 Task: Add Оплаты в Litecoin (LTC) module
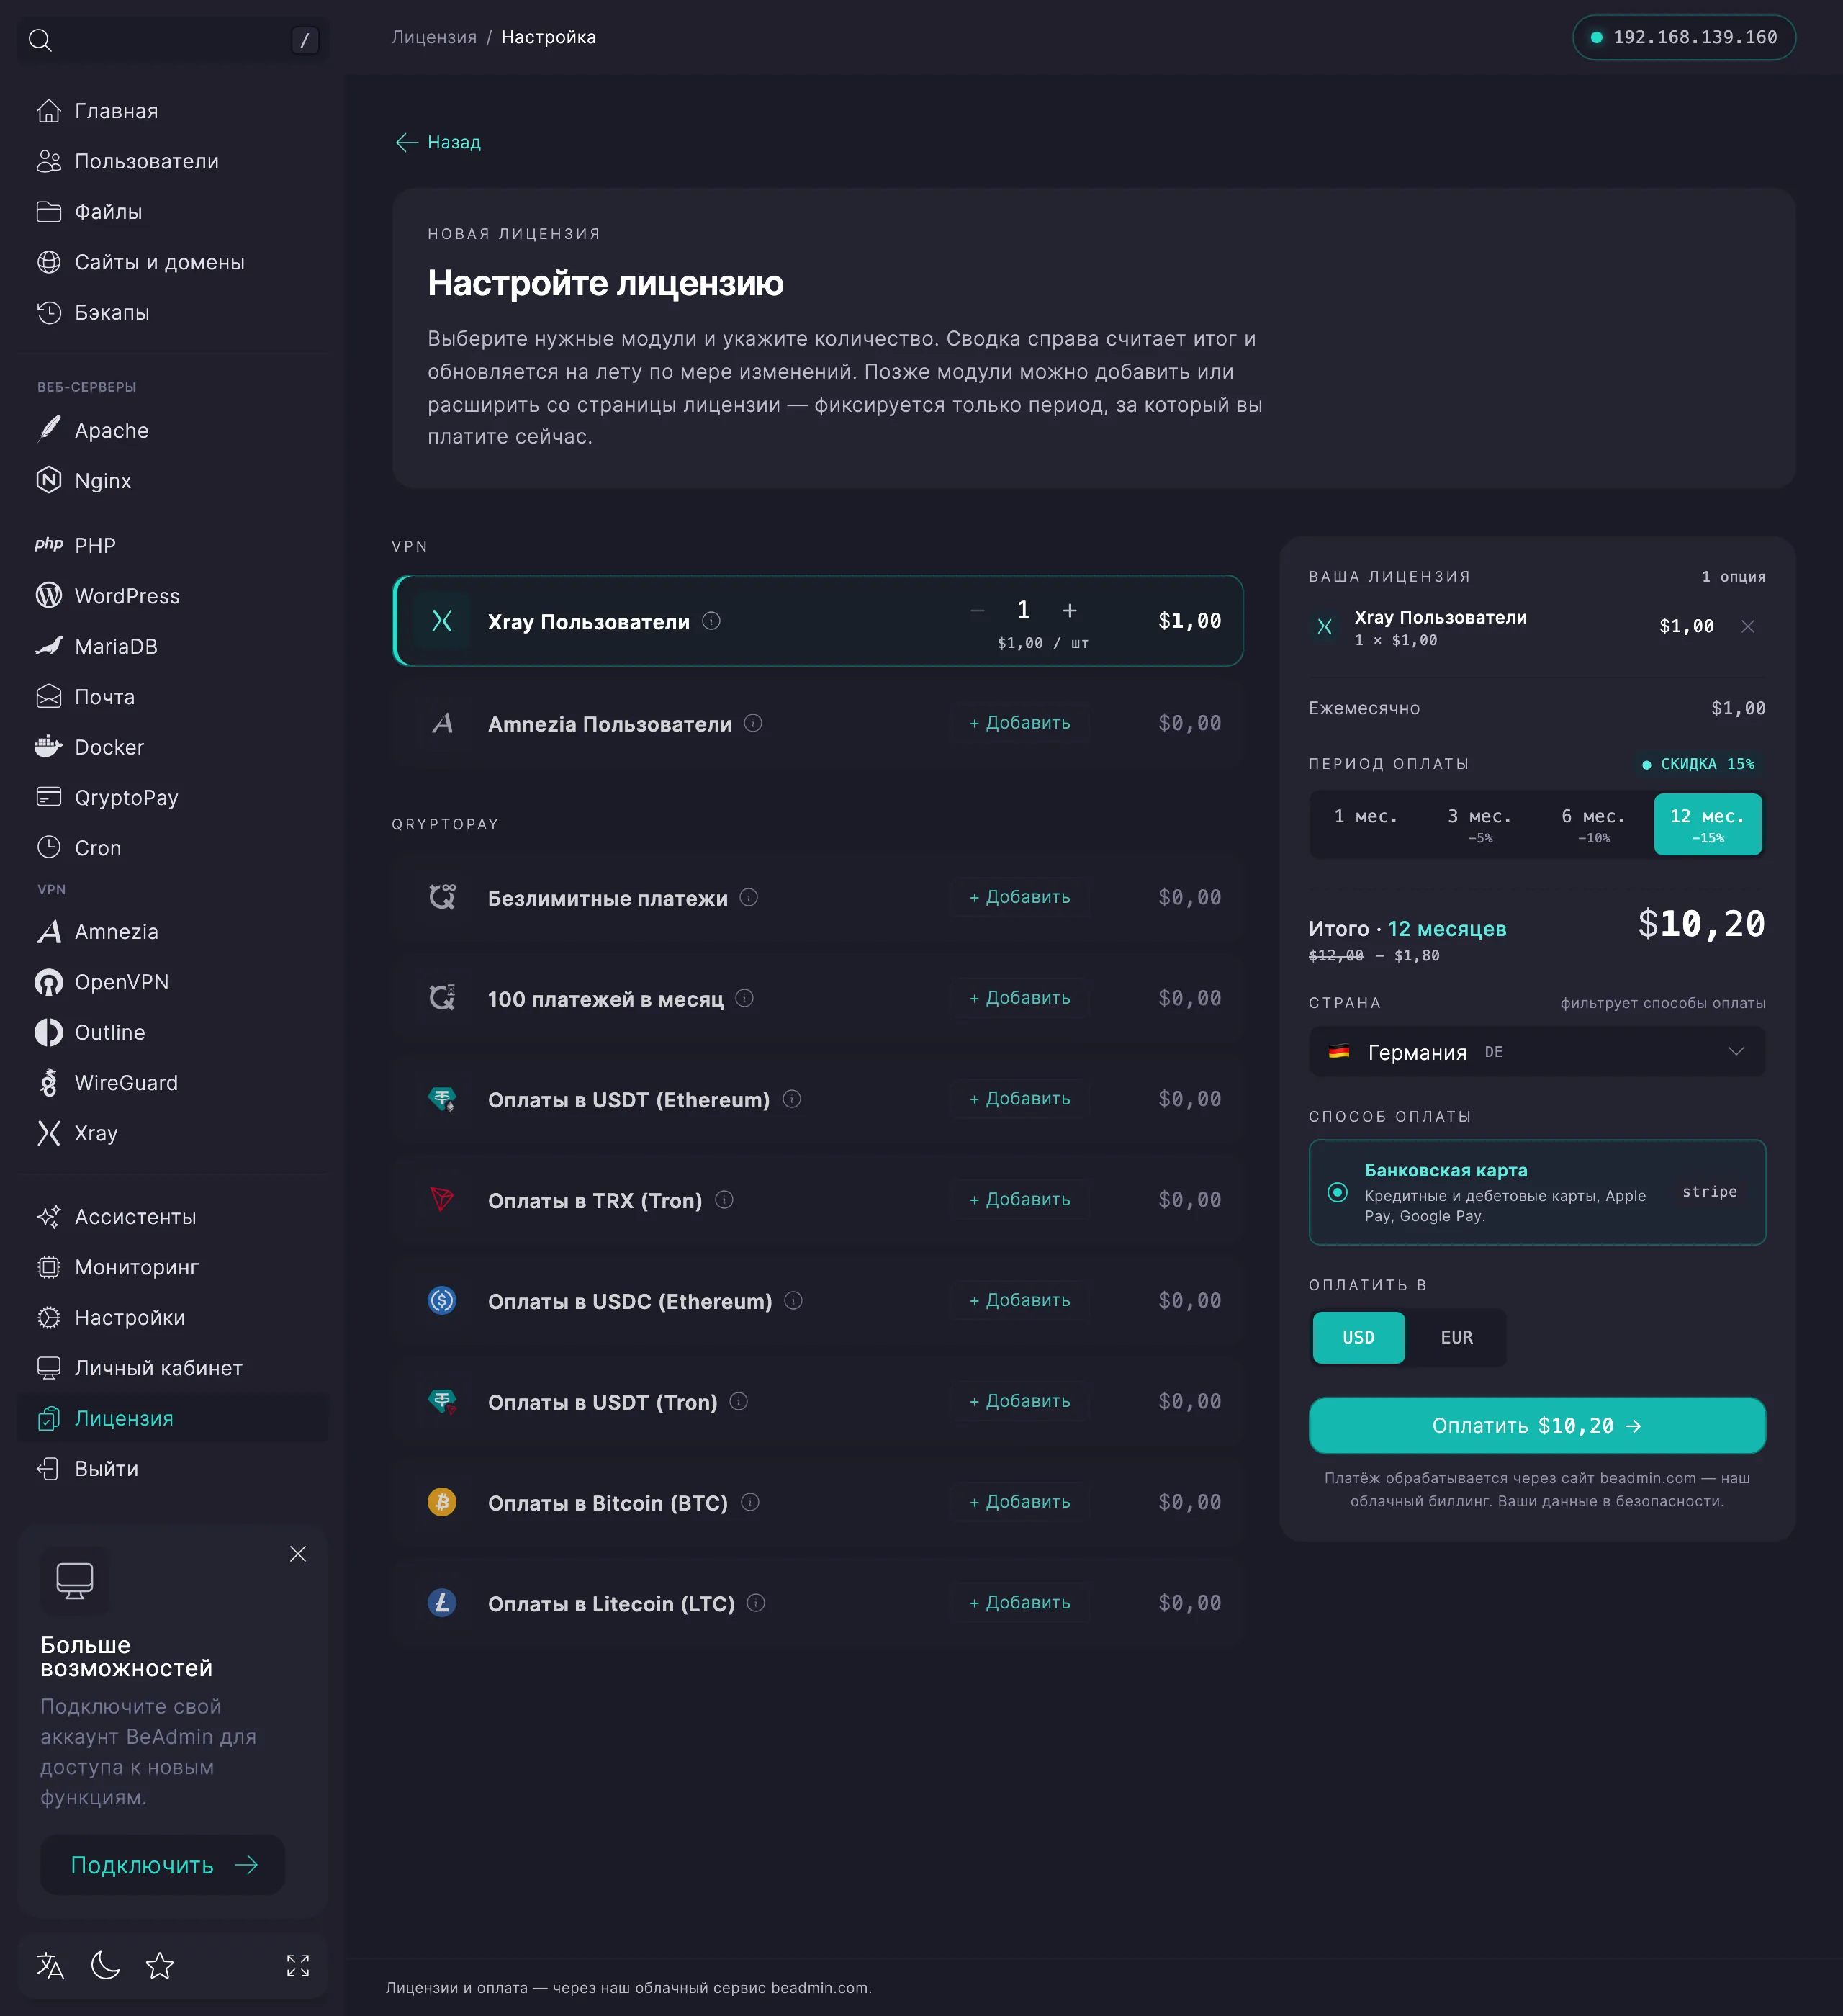click(1020, 1602)
